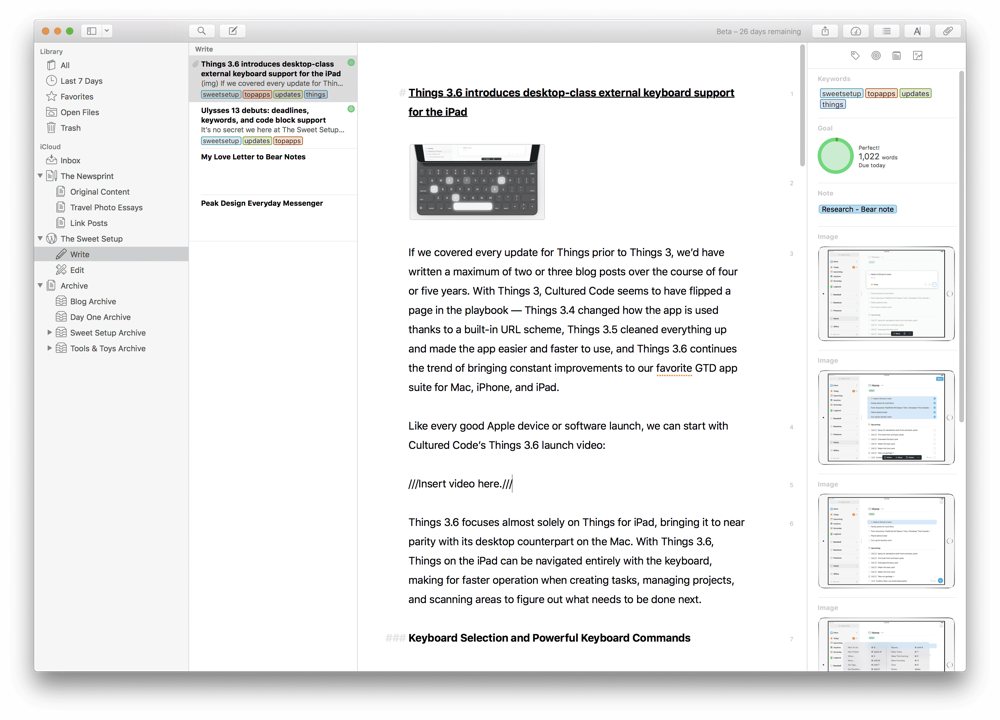The width and height of the screenshot is (1000, 720).
Task: Toggle the library sidebar view button
Action: [92, 31]
